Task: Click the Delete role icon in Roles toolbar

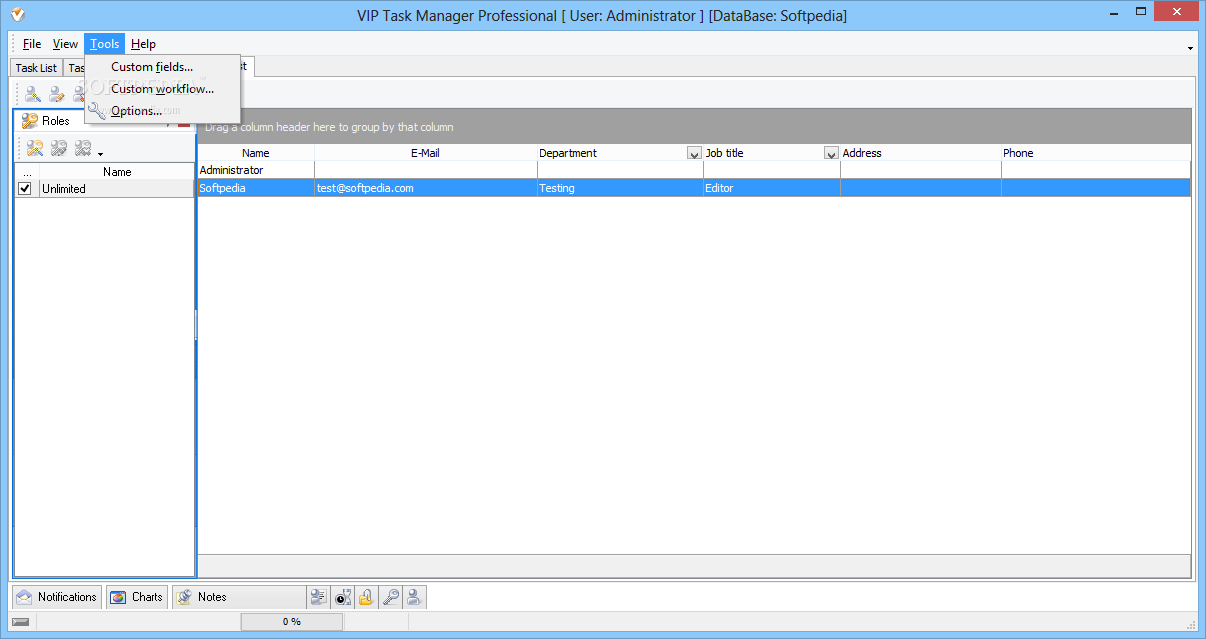Action: pyautogui.click(x=83, y=149)
